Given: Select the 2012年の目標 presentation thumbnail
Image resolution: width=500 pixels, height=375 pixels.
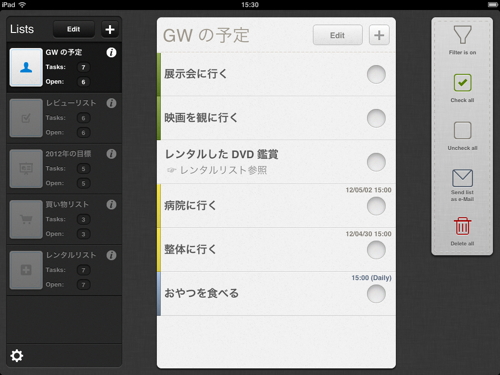Looking at the screenshot, I should (x=26, y=169).
